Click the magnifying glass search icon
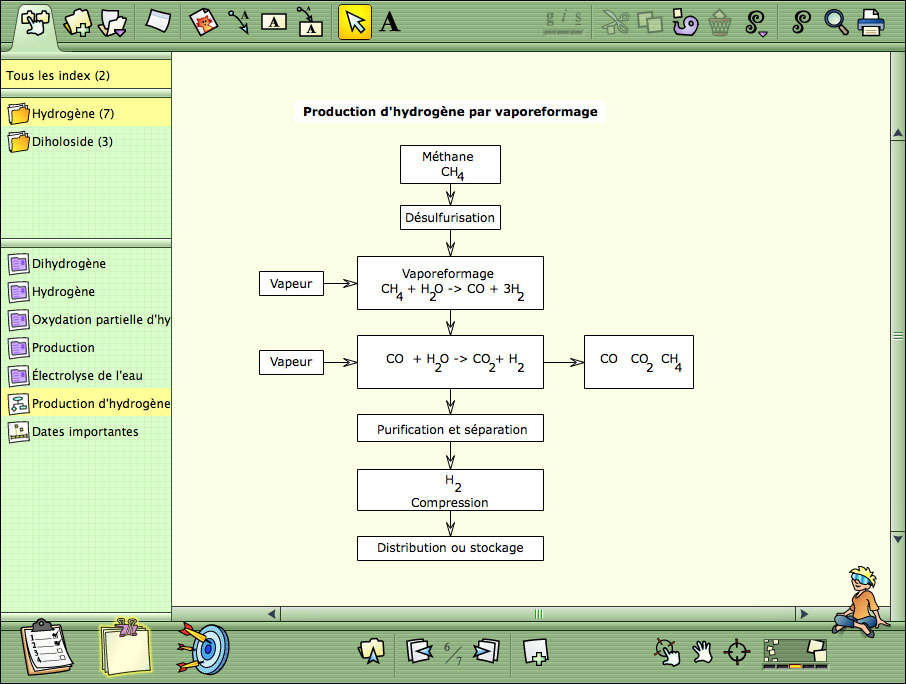The height and width of the screenshot is (684, 906). [836, 23]
